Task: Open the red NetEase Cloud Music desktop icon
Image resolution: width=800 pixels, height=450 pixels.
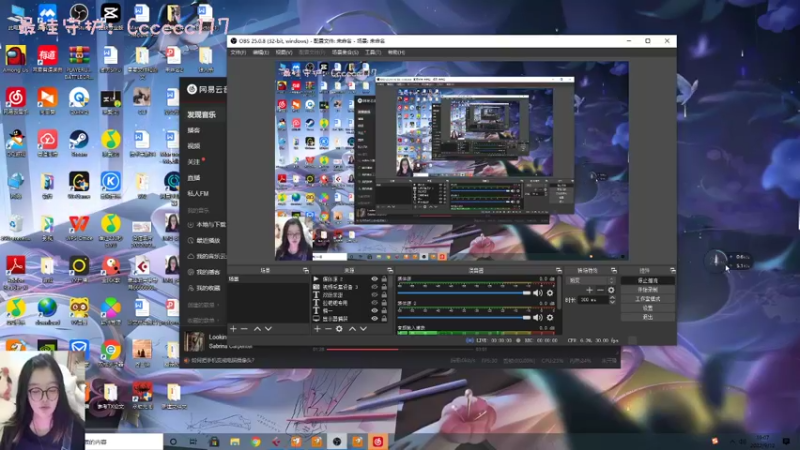Action: (16, 101)
